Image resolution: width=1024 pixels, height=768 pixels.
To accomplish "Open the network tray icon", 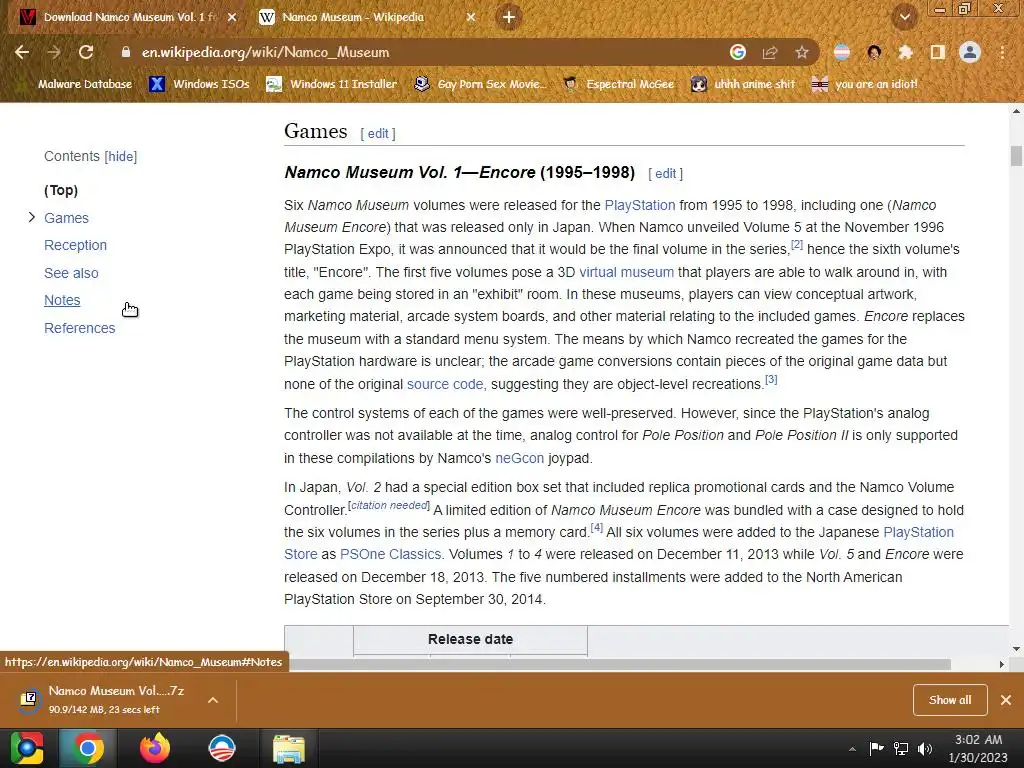I will [901, 748].
